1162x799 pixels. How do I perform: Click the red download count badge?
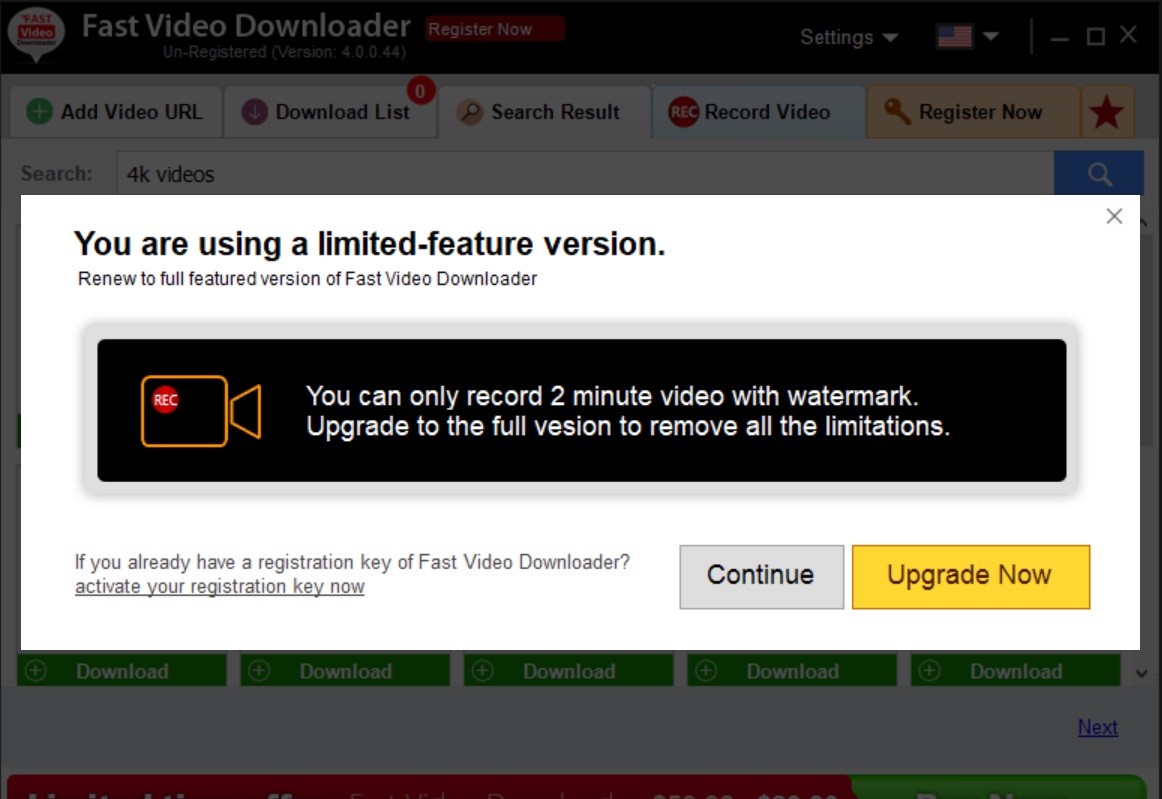[x=420, y=92]
